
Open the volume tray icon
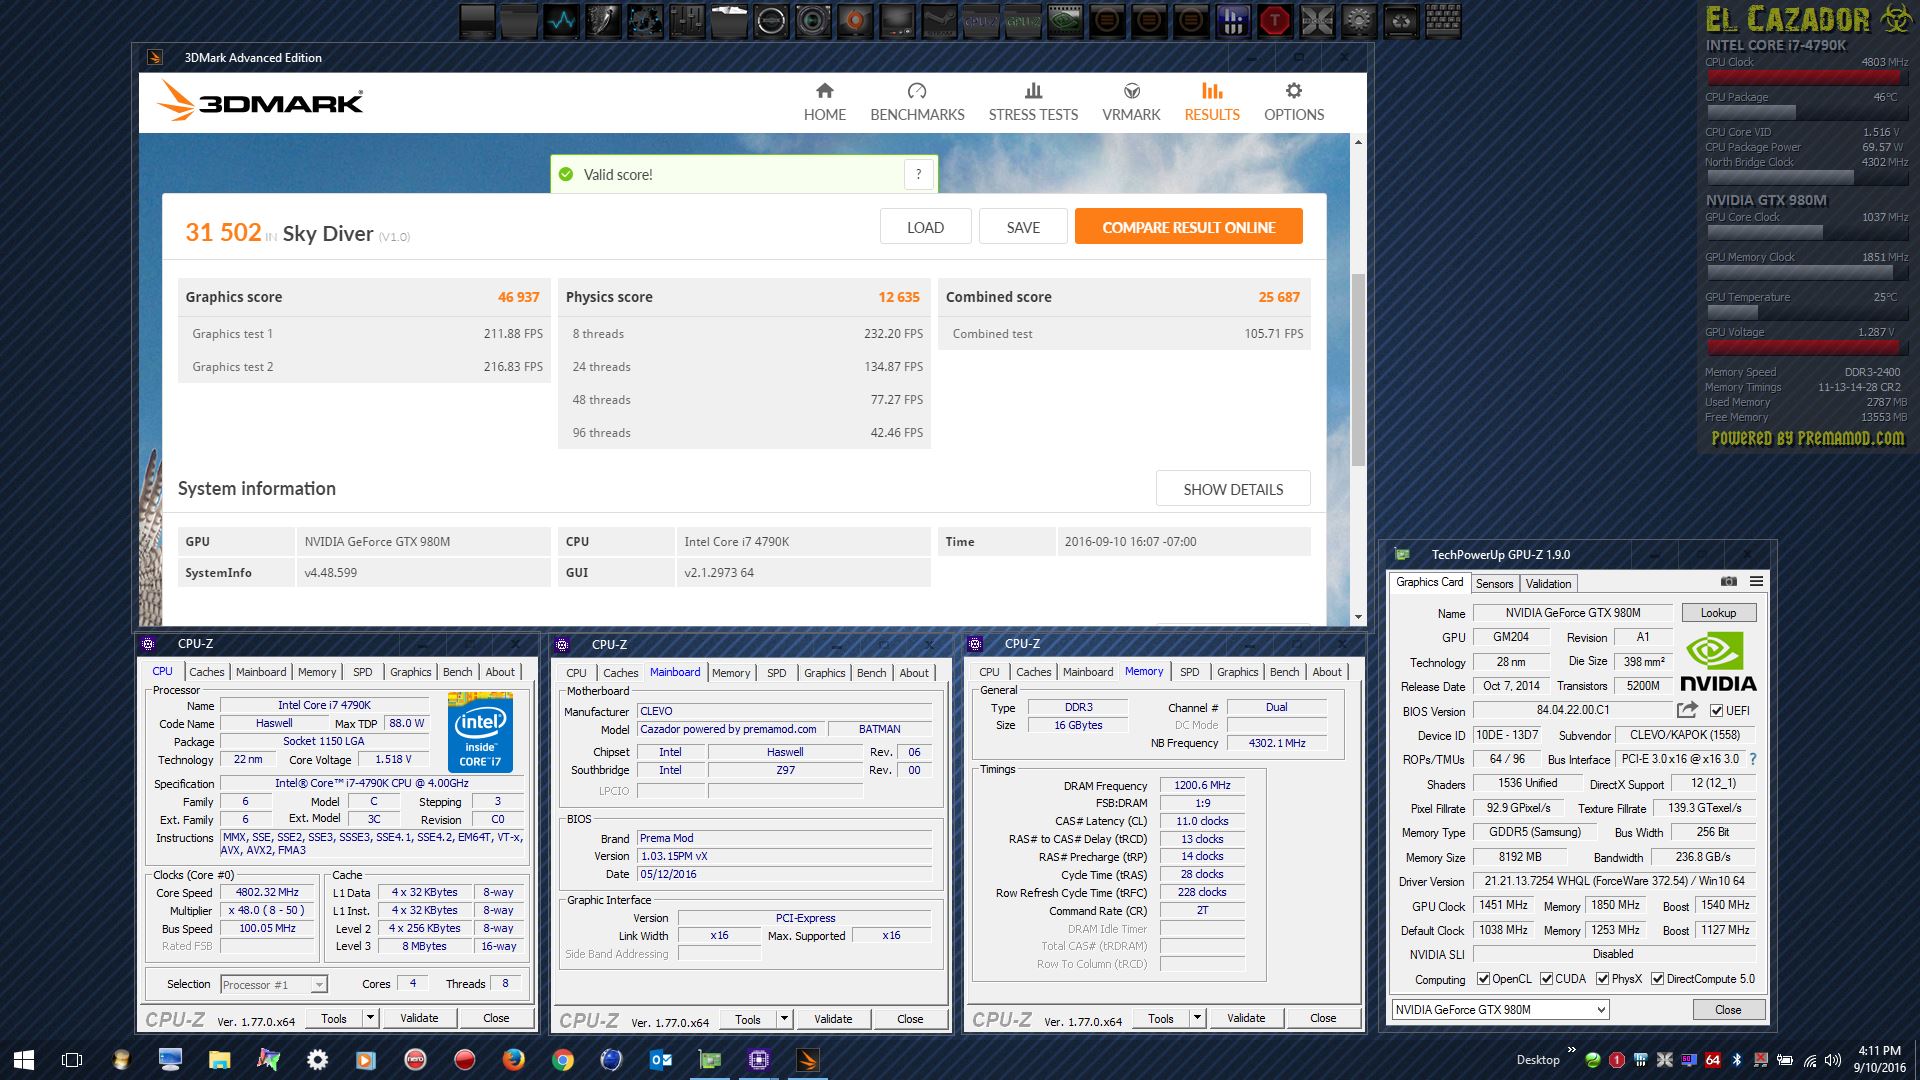(x=1833, y=1060)
